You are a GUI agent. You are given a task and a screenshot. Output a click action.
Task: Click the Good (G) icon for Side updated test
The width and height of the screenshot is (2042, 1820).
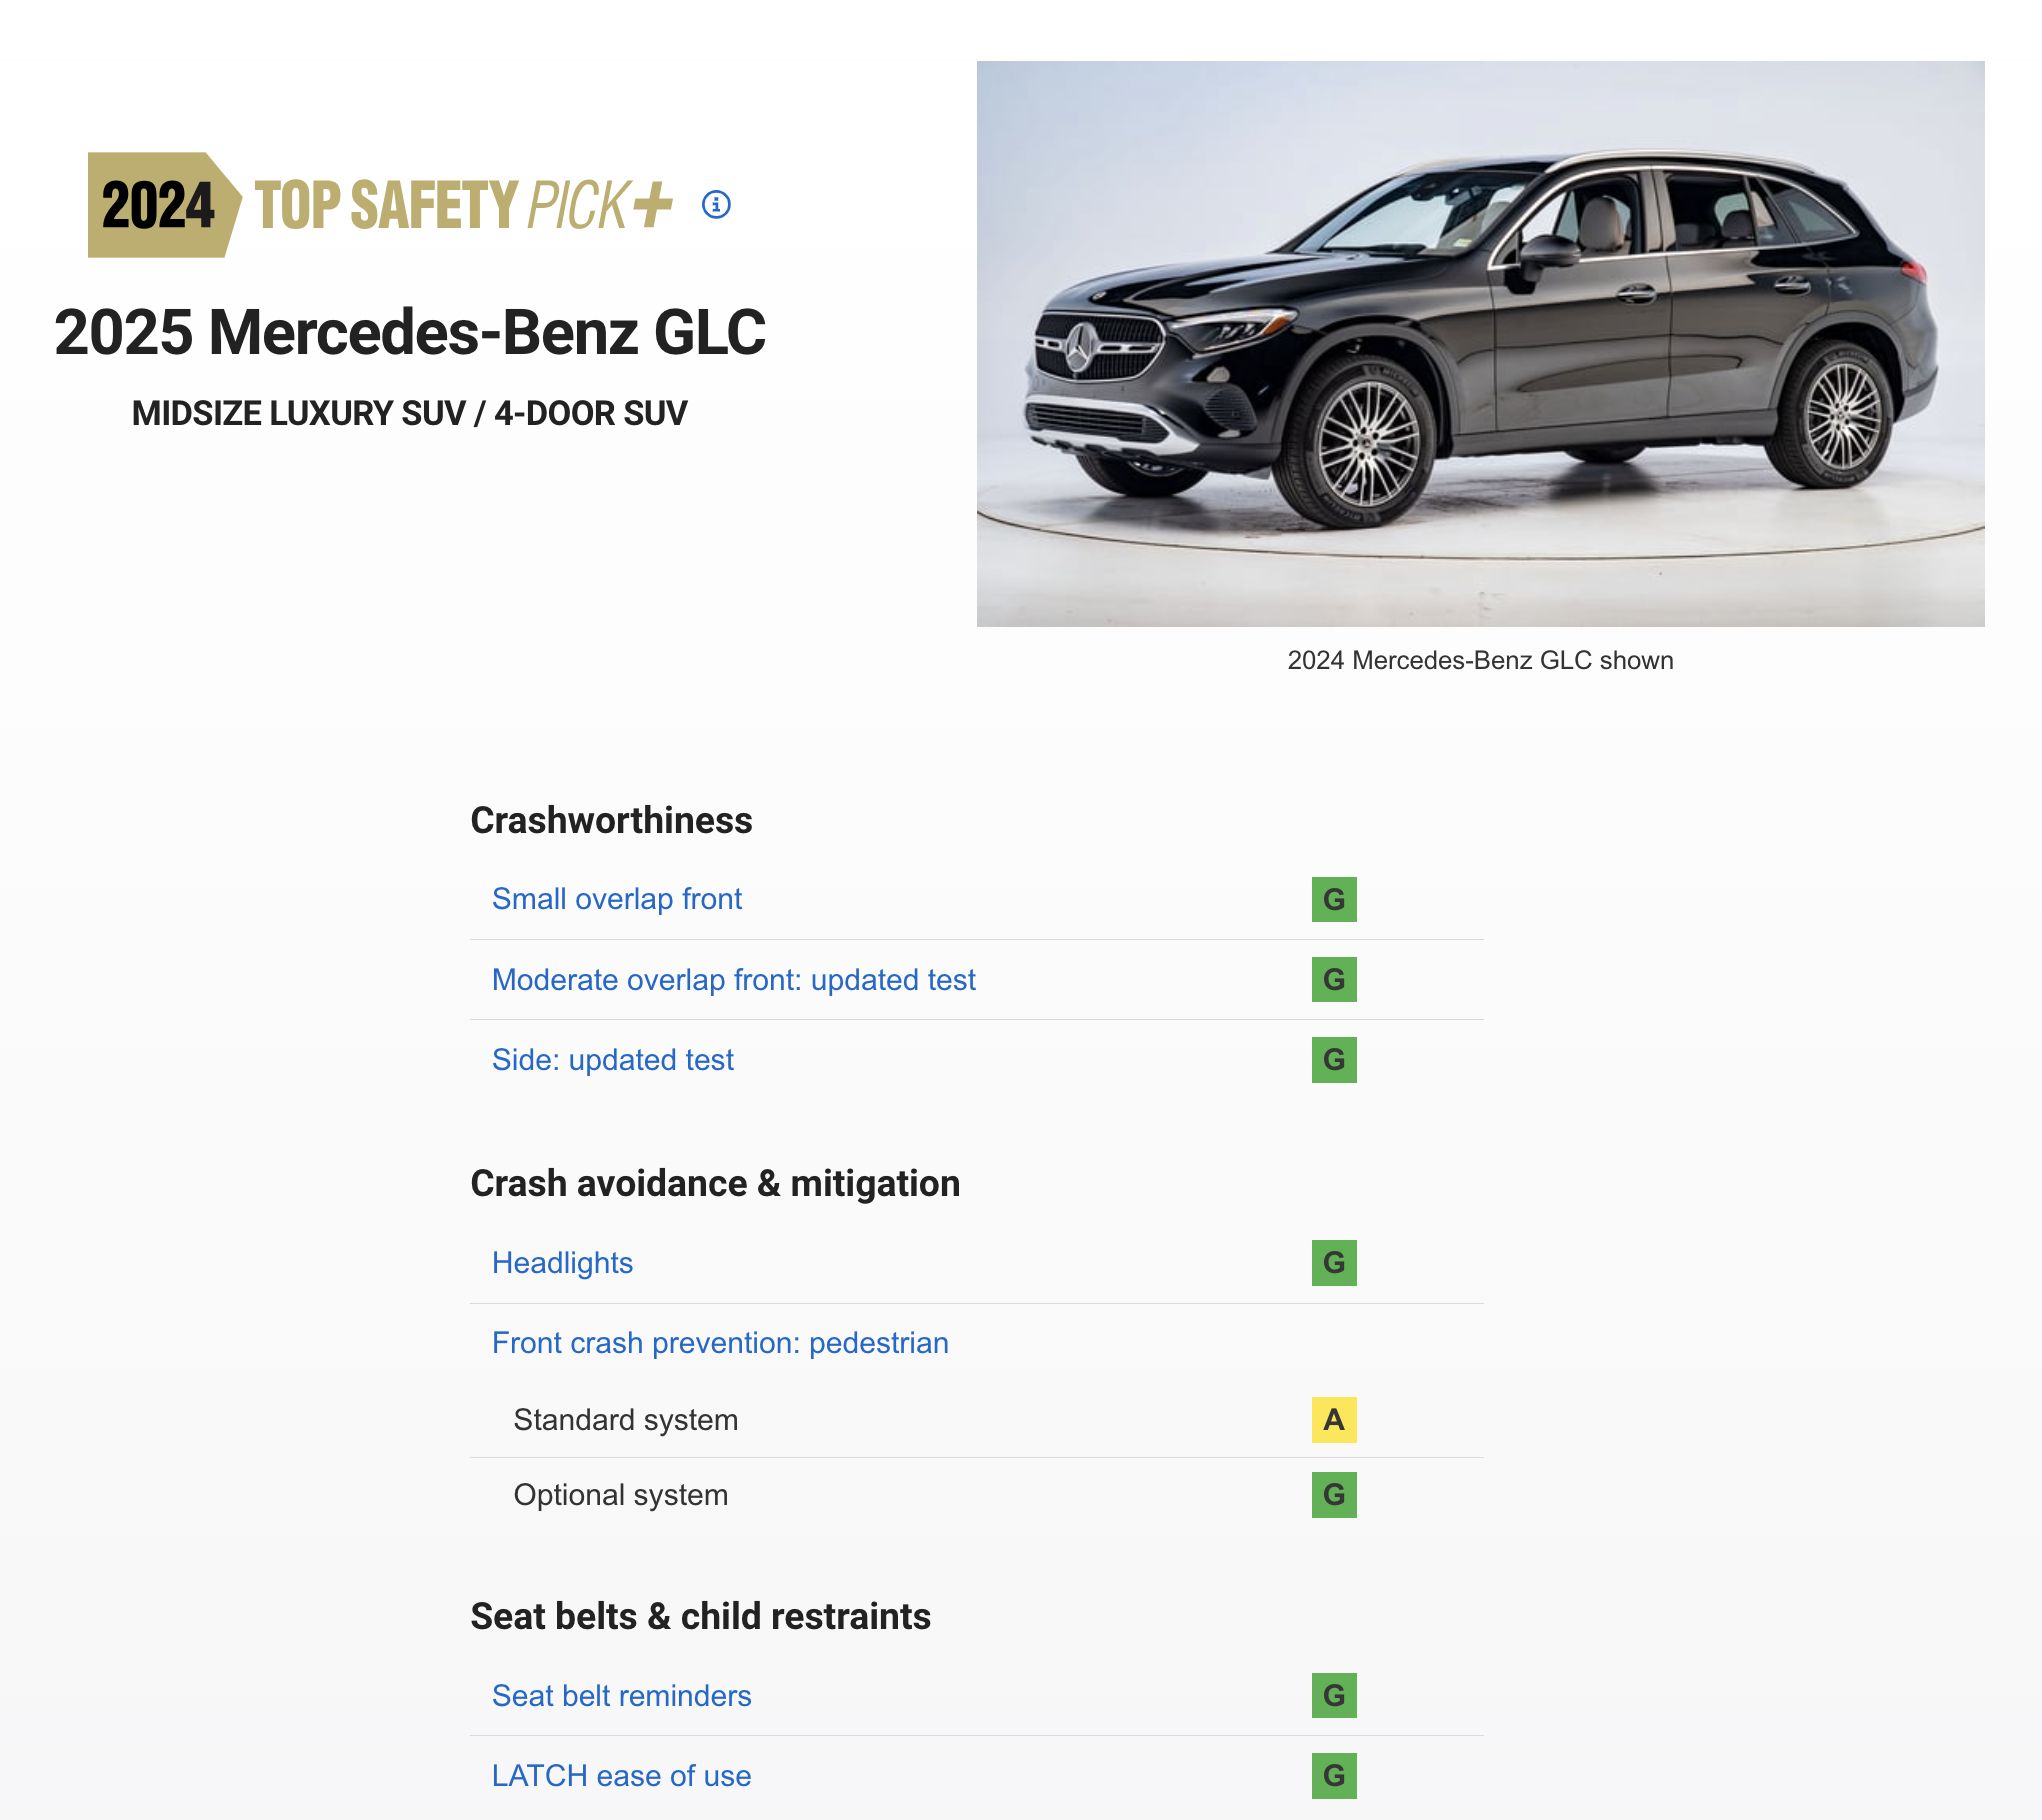[x=1336, y=1061]
